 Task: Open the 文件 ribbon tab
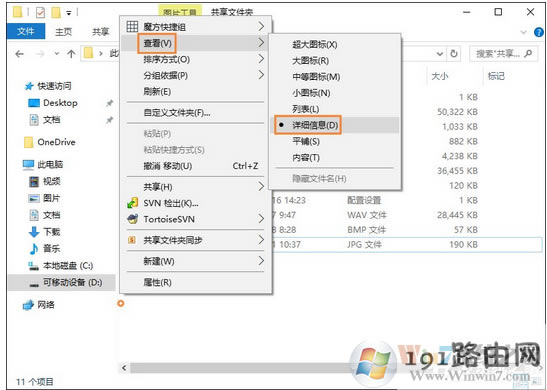coord(26,31)
